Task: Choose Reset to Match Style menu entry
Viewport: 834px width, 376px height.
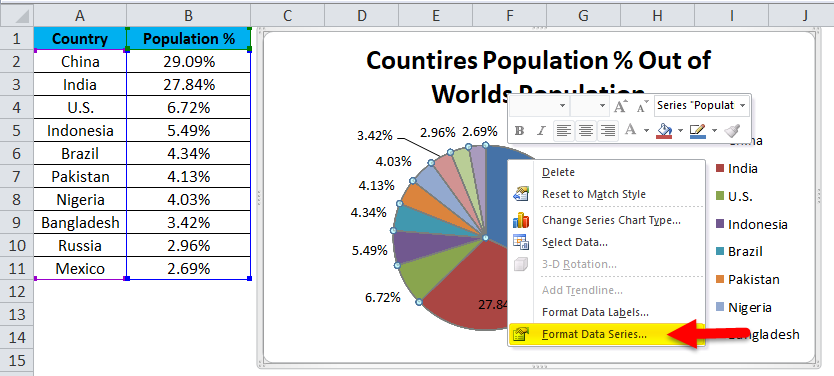Action: coord(607,194)
